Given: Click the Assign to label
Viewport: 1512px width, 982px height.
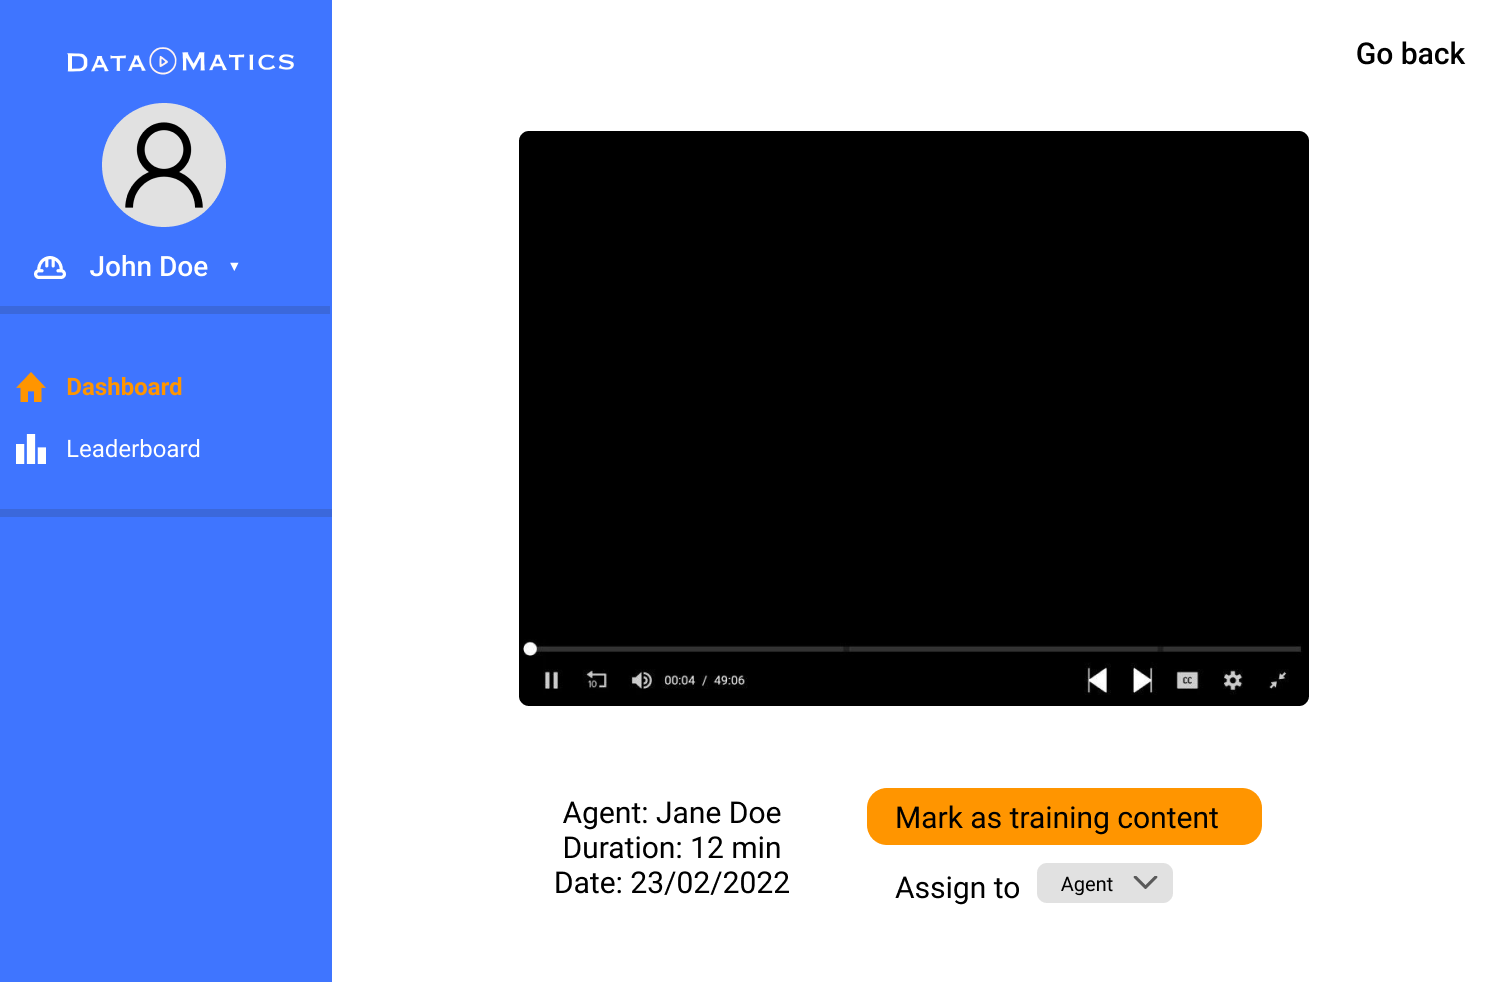Looking at the screenshot, I should pos(957,888).
